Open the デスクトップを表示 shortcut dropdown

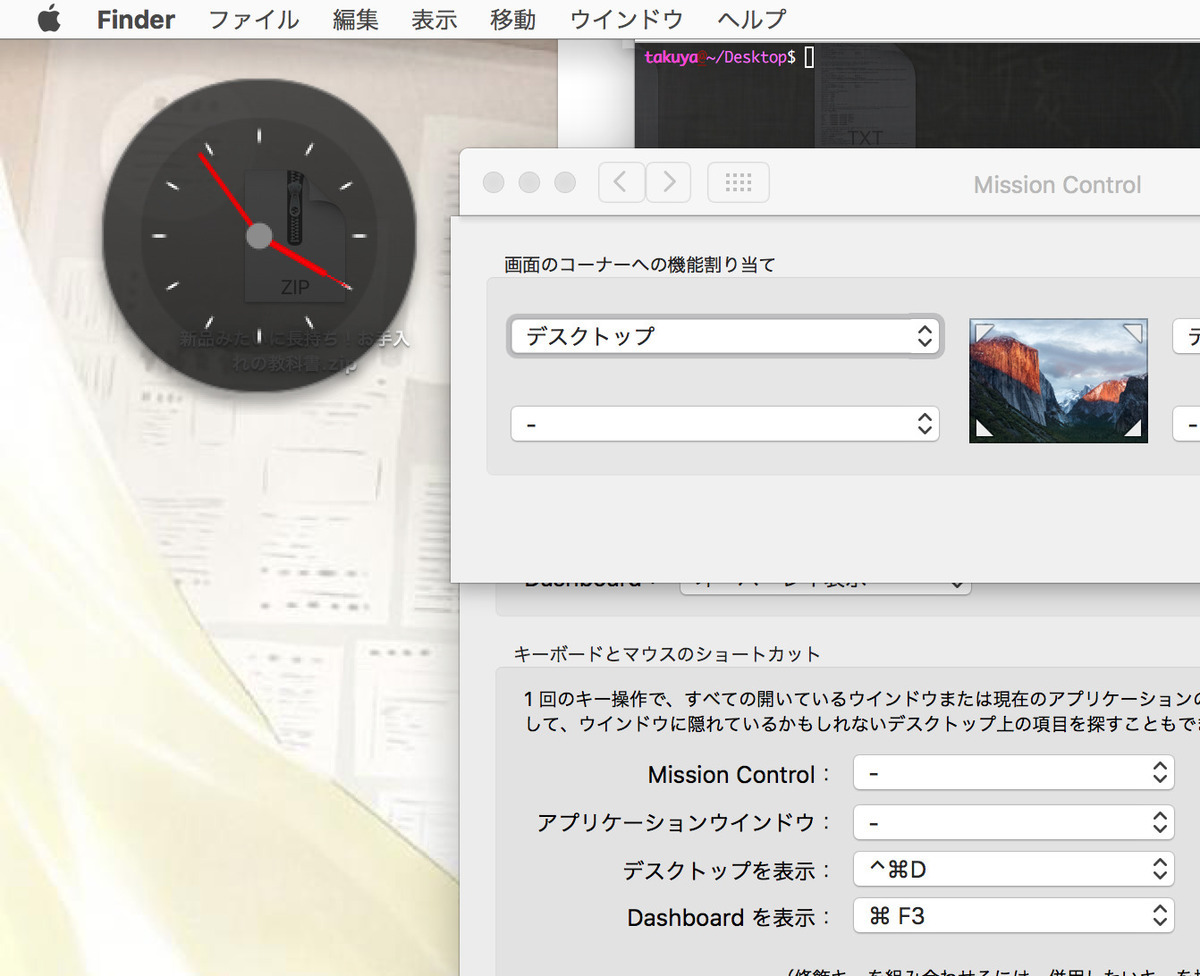click(1013, 869)
